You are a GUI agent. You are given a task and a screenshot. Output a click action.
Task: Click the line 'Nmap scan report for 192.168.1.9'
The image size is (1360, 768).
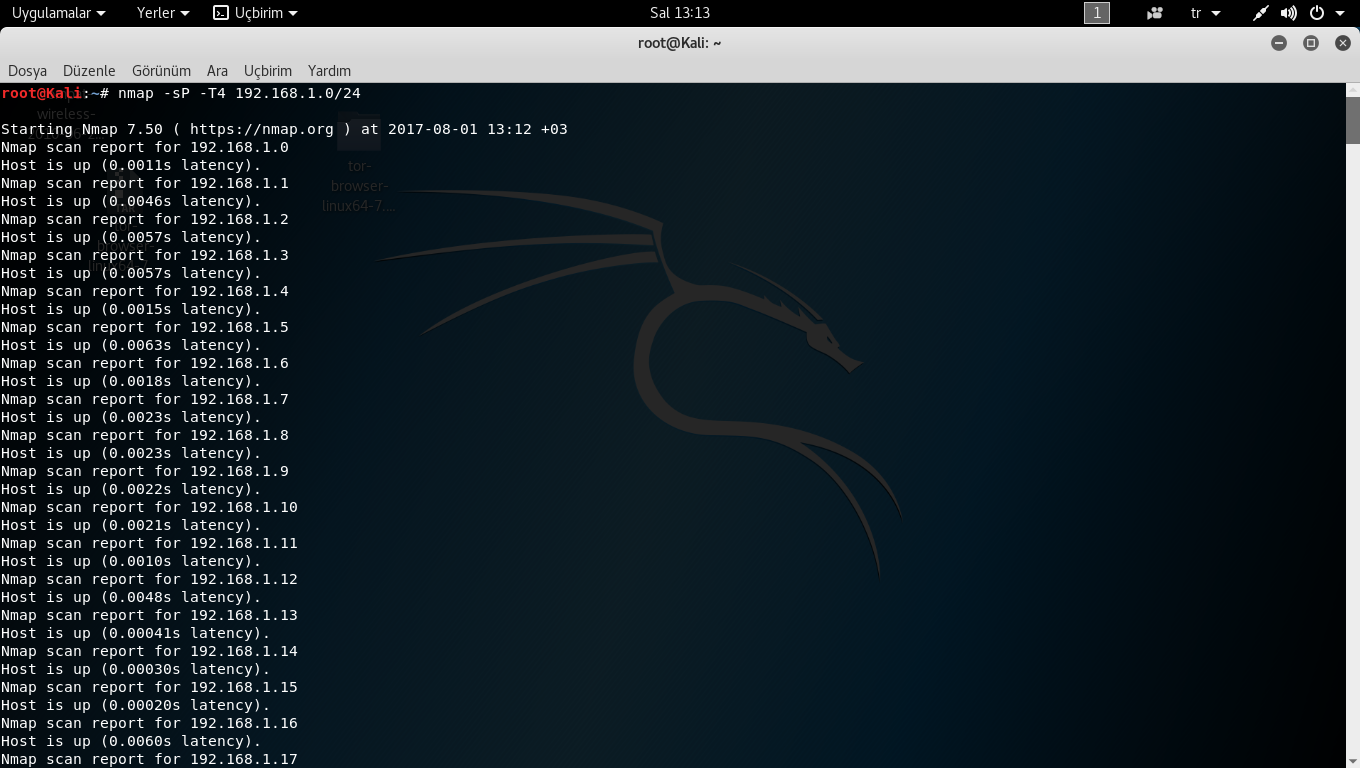(x=145, y=471)
